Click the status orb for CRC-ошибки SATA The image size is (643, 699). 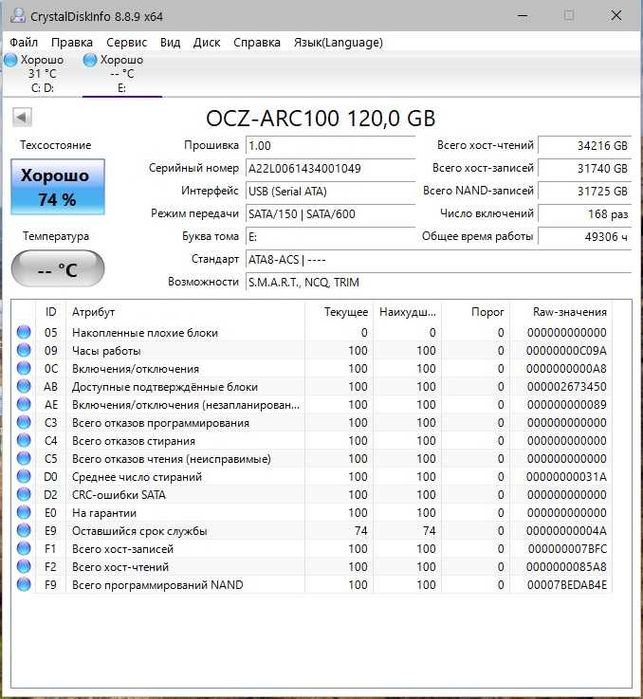(24, 494)
